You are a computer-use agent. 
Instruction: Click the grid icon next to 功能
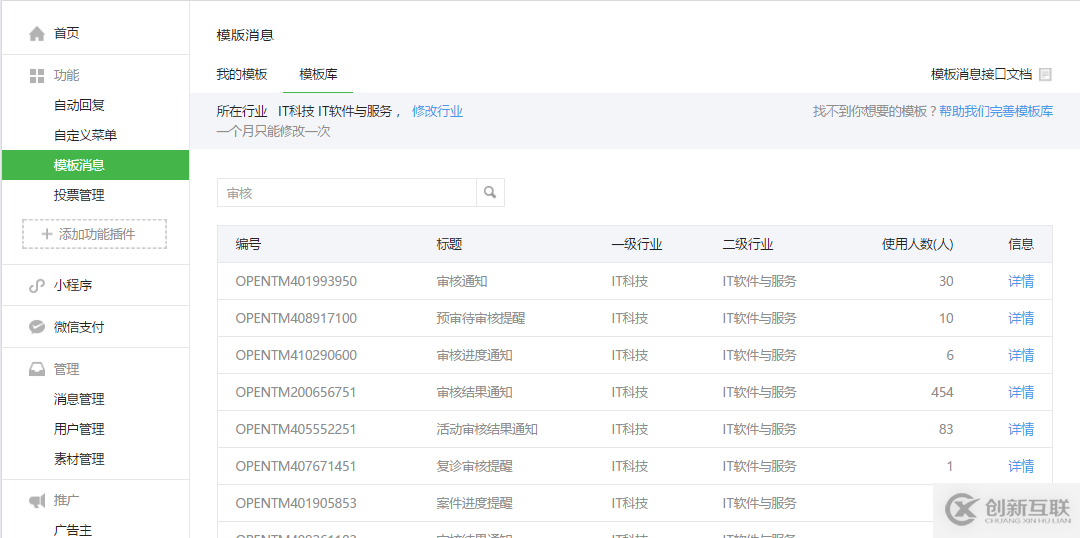[37, 76]
